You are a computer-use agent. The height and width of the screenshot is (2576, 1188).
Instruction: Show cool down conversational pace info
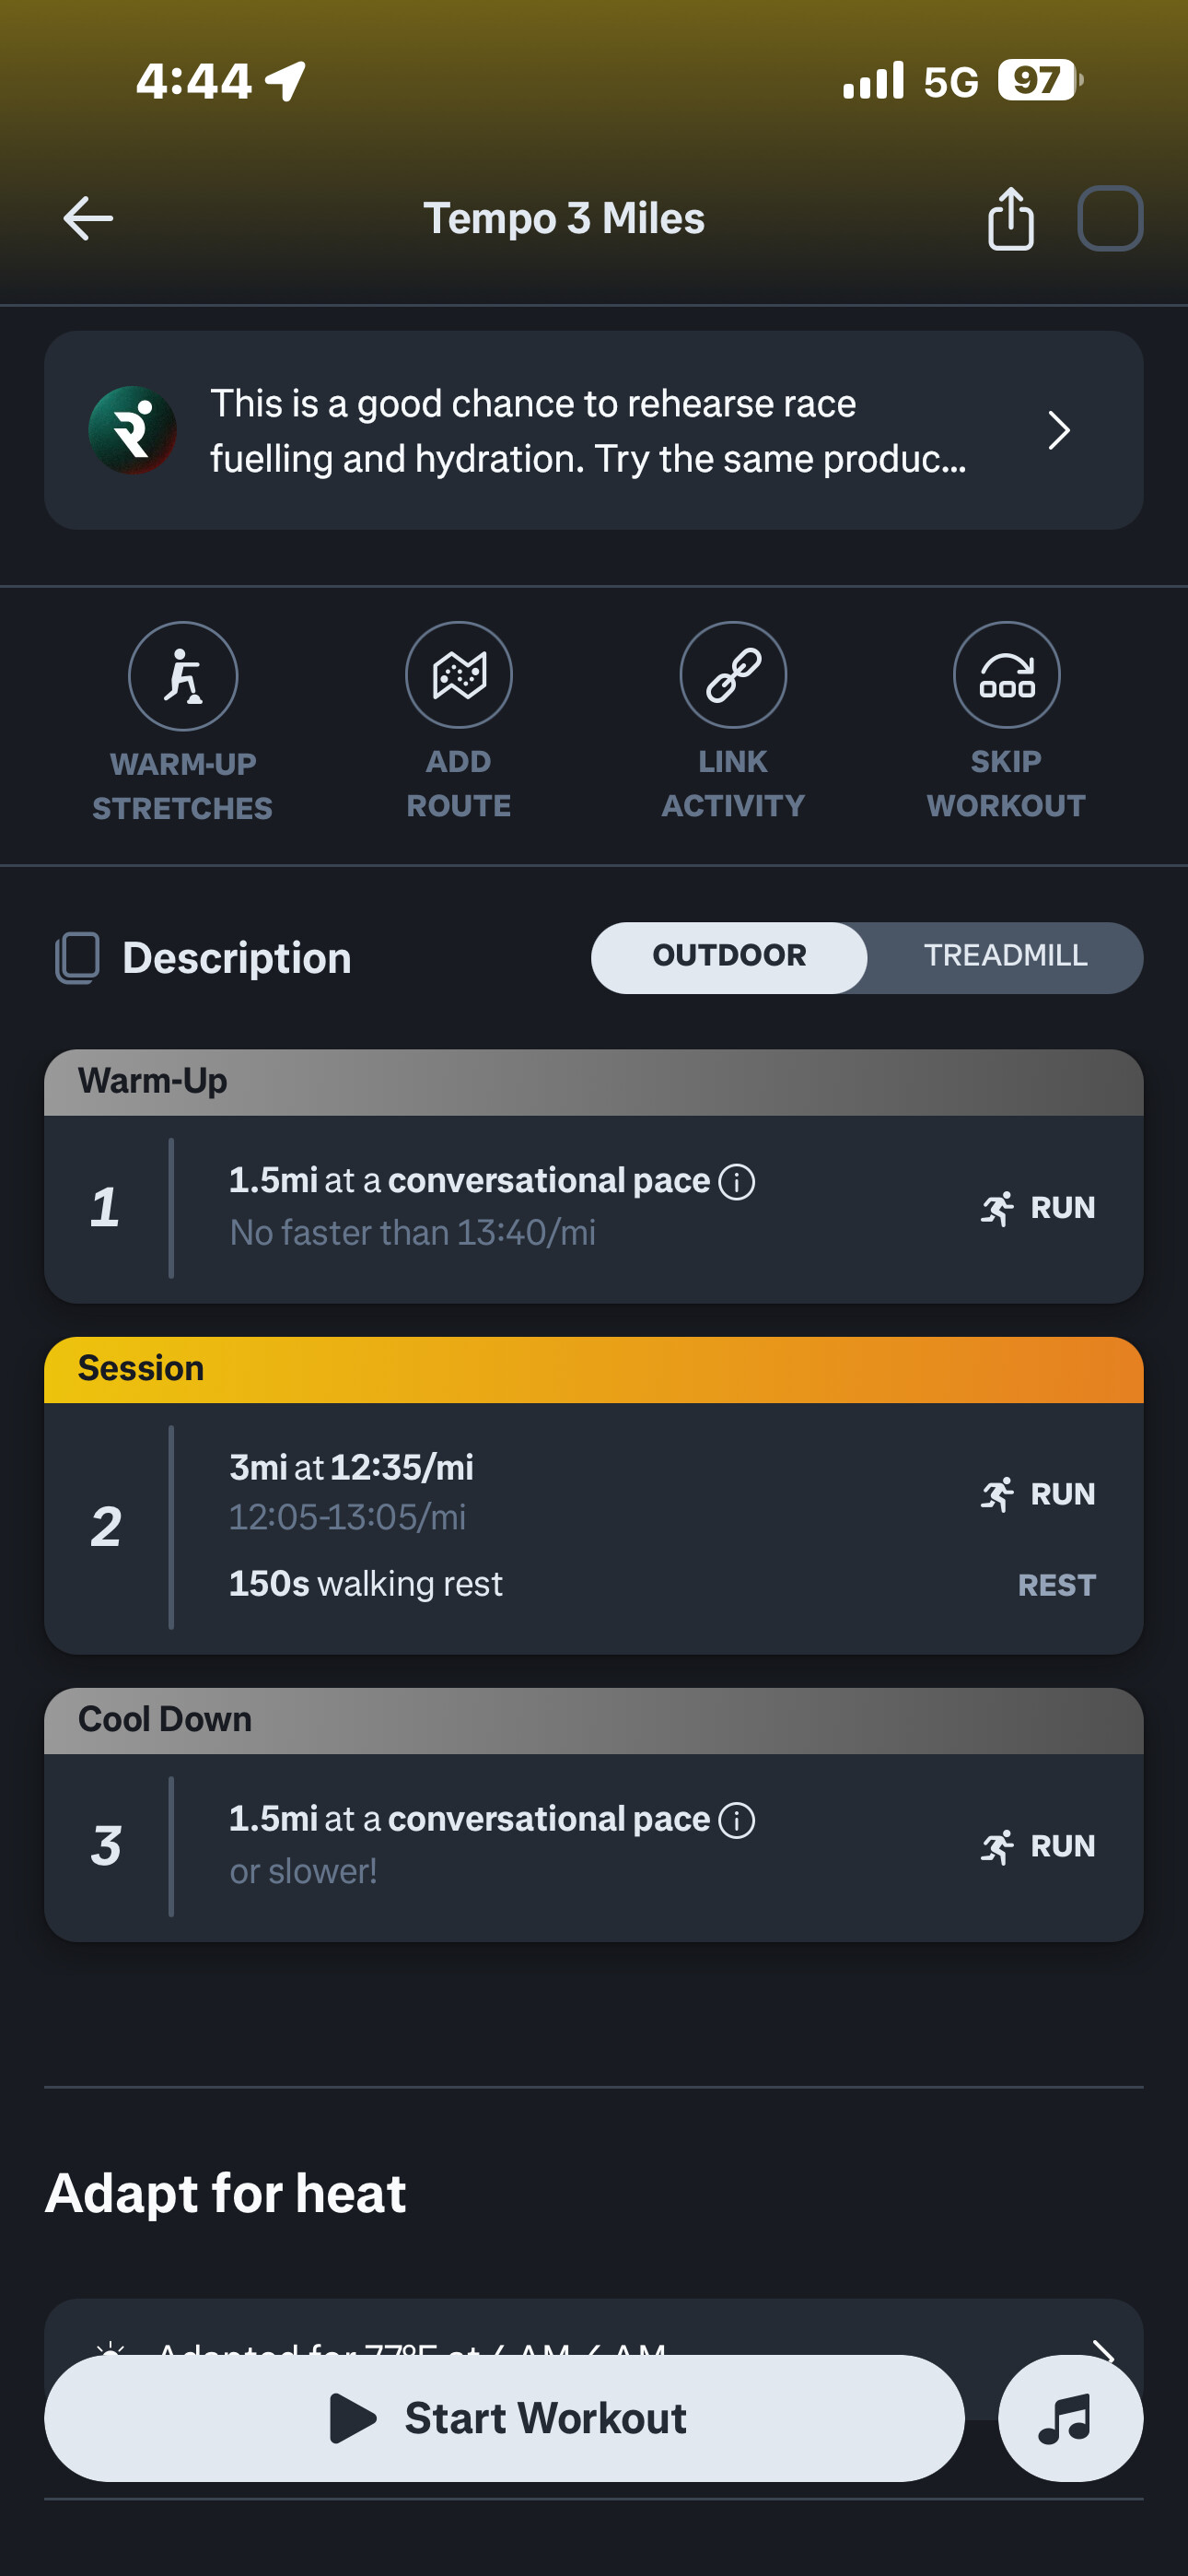[x=737, y=1820]
